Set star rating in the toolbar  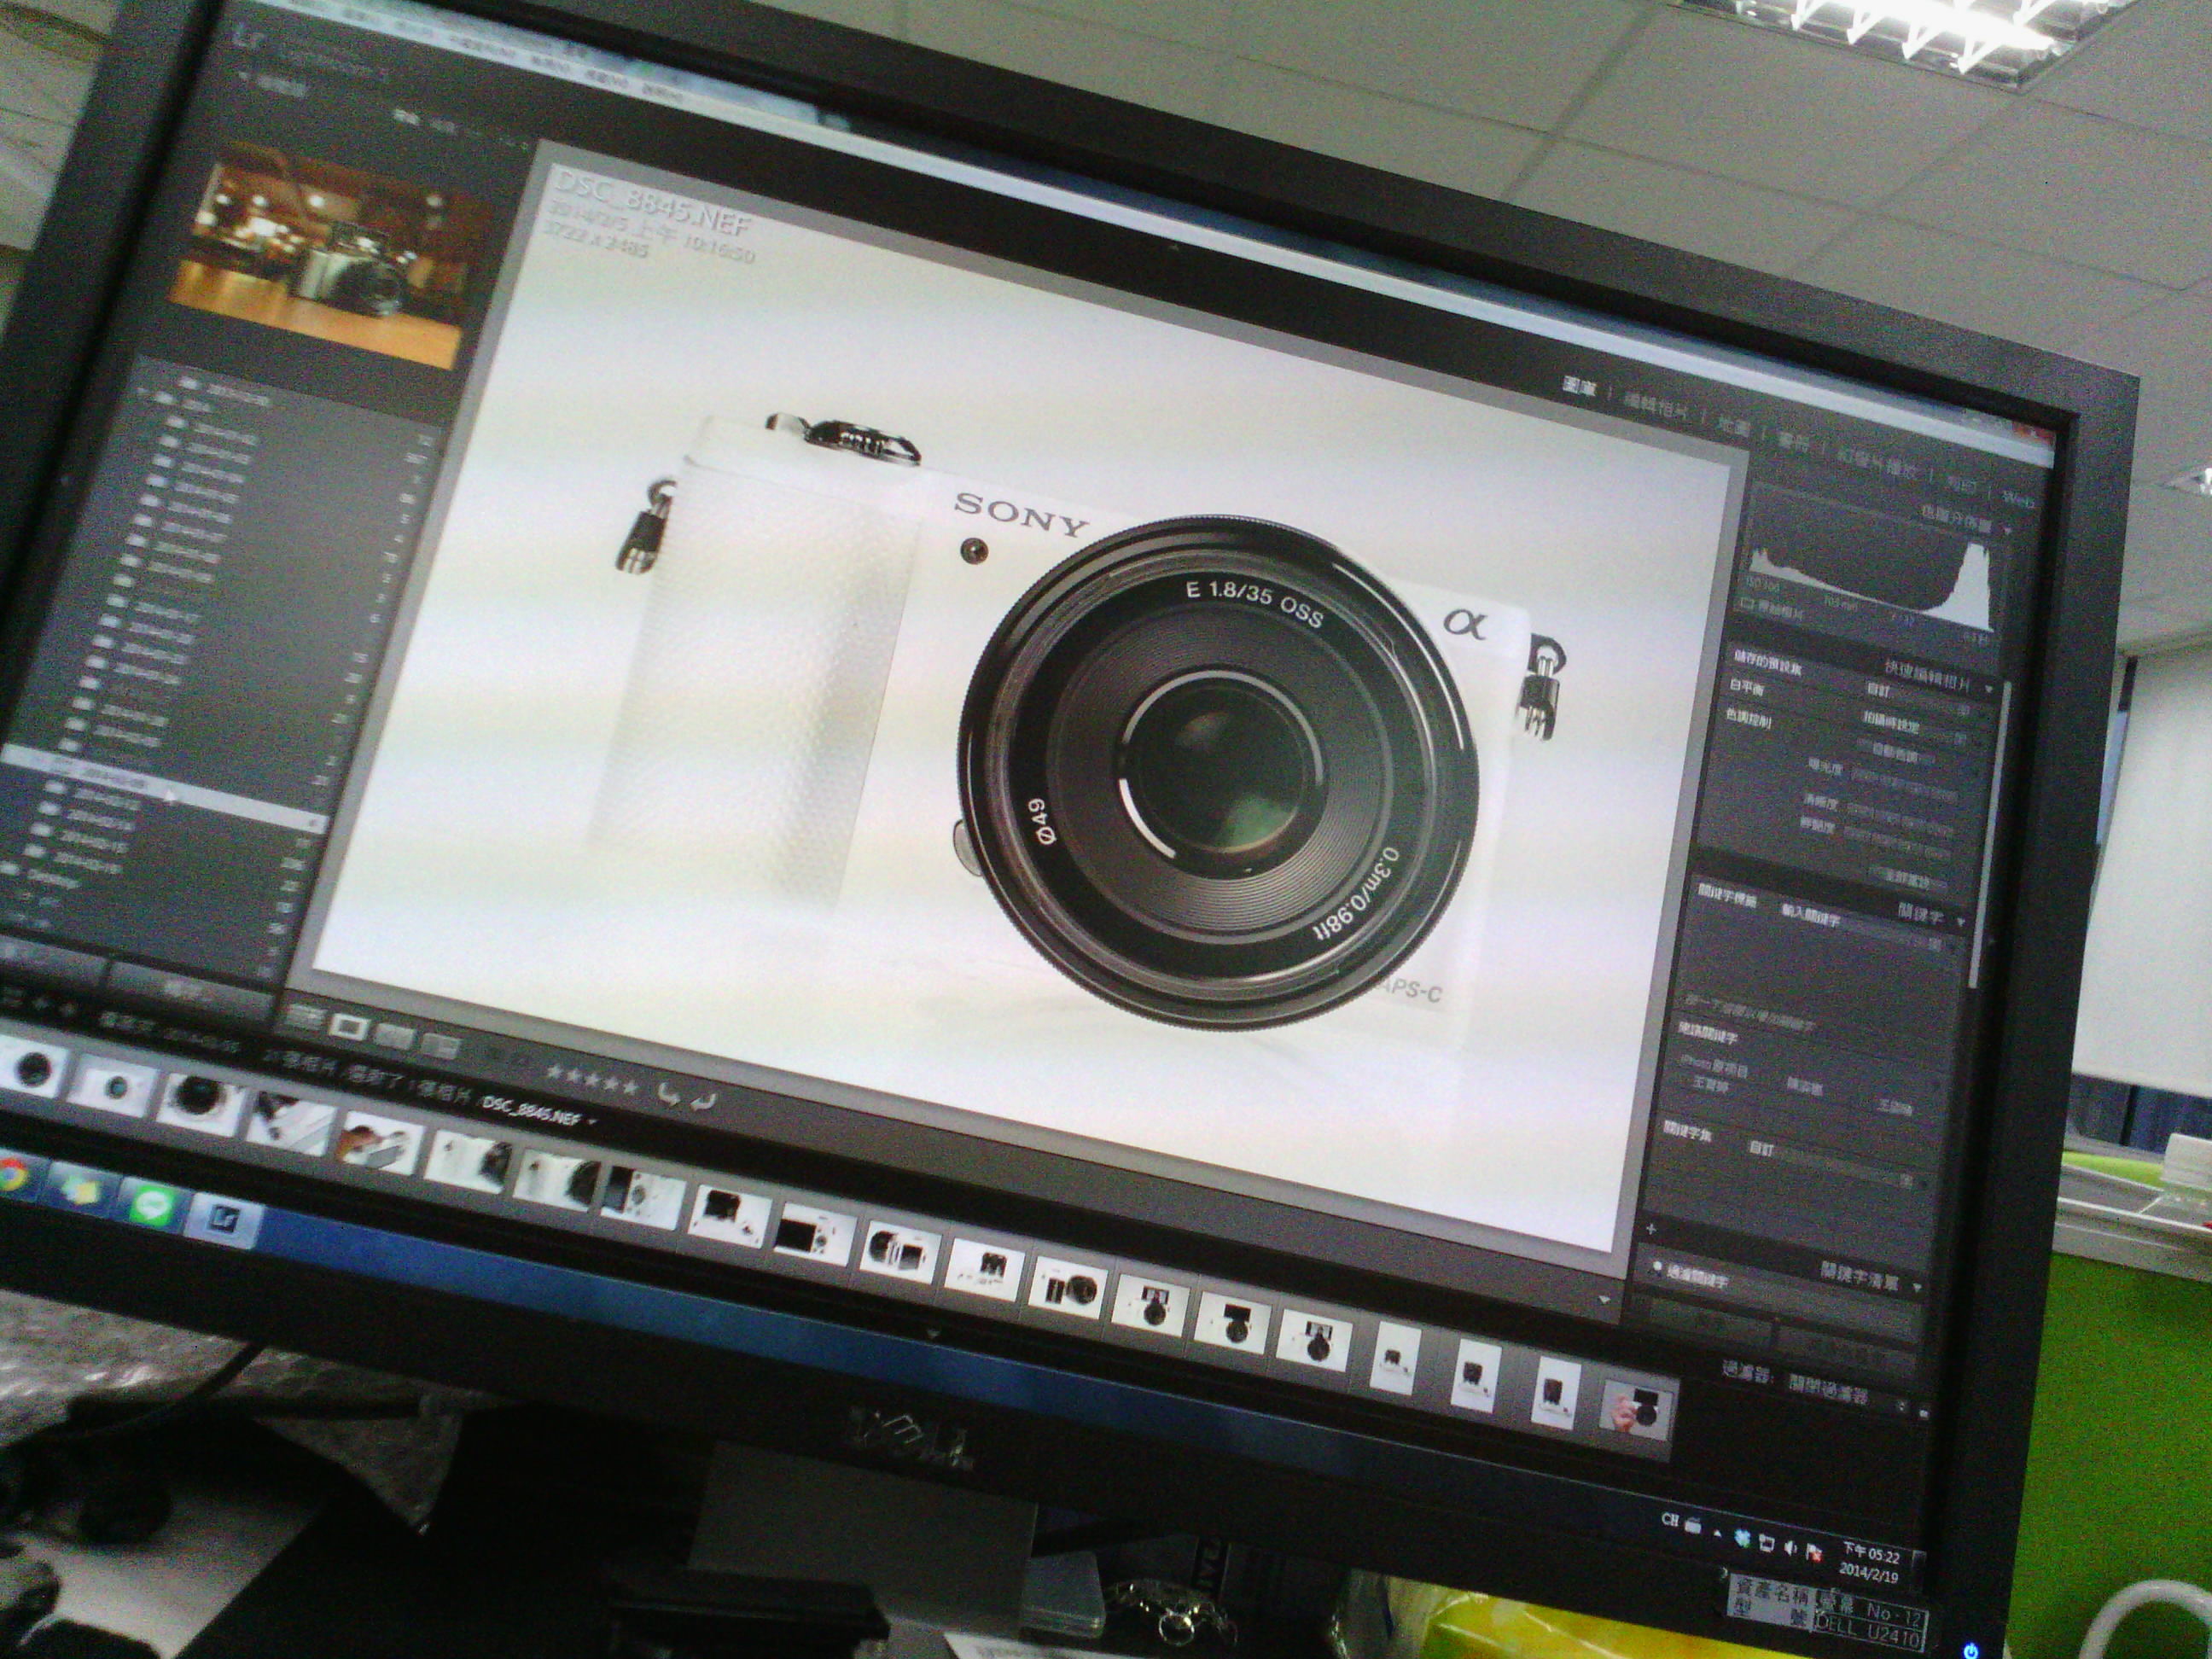(591, 1080)
